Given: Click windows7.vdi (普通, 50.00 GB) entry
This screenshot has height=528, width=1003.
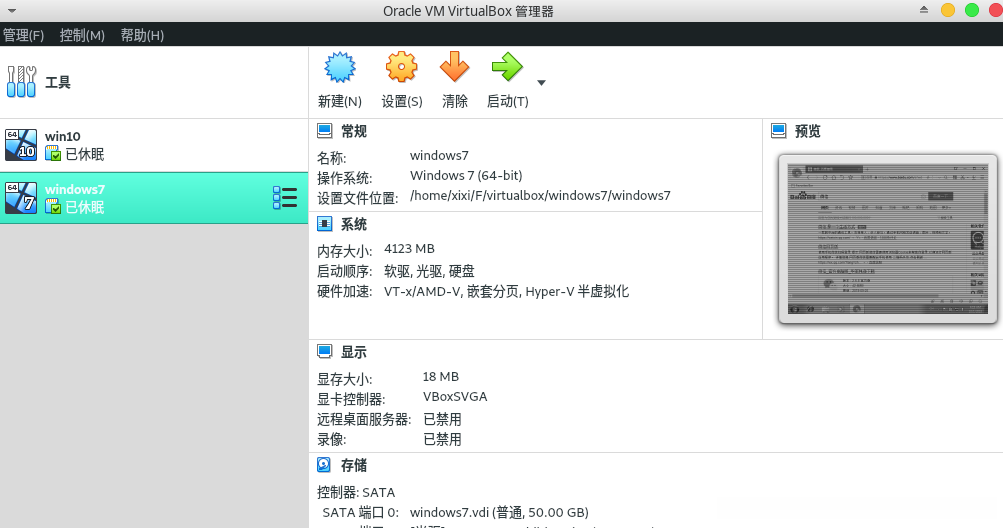Looking at the screenshot, I should coord(499,513).
